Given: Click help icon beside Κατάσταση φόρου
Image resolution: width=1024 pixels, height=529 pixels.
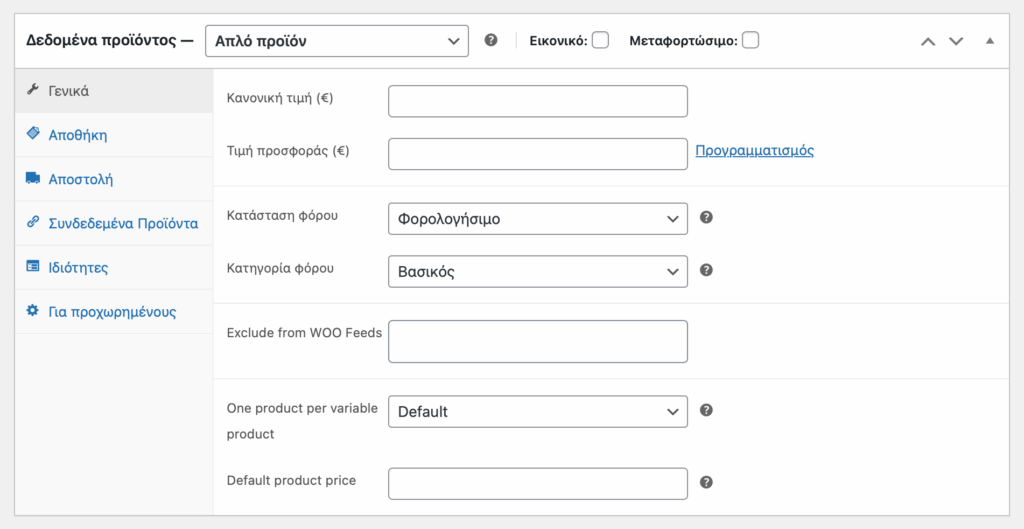Looking at the screenshot, I should click(x=706, y=217).
